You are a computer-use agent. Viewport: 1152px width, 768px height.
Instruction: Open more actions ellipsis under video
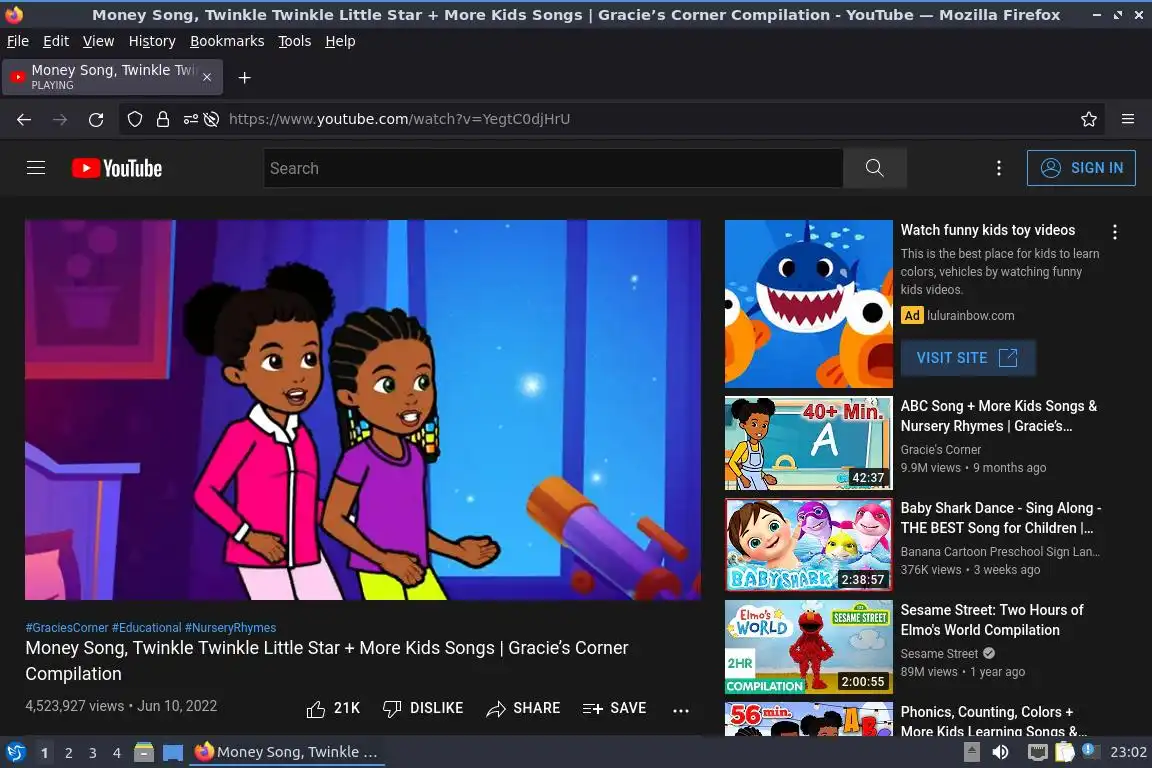[x=681, y=710]
